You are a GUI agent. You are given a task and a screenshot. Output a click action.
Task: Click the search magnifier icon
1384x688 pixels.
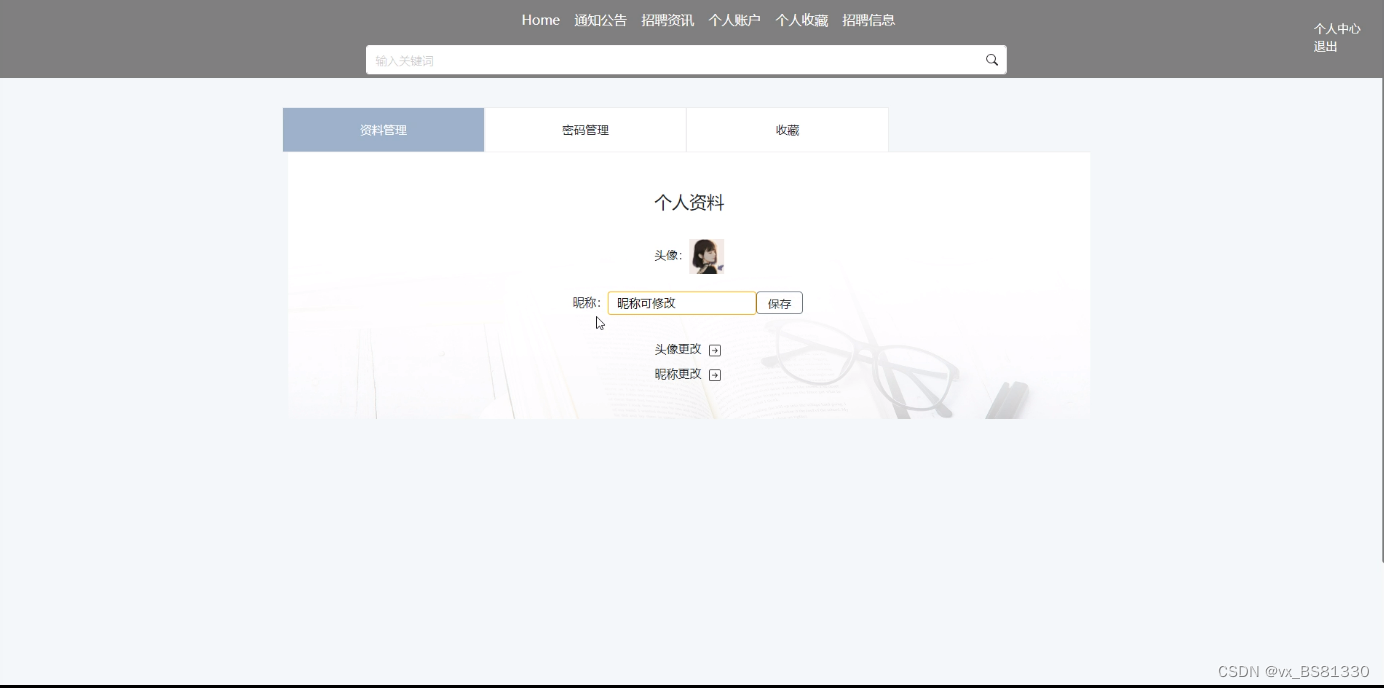coord(992,60)
